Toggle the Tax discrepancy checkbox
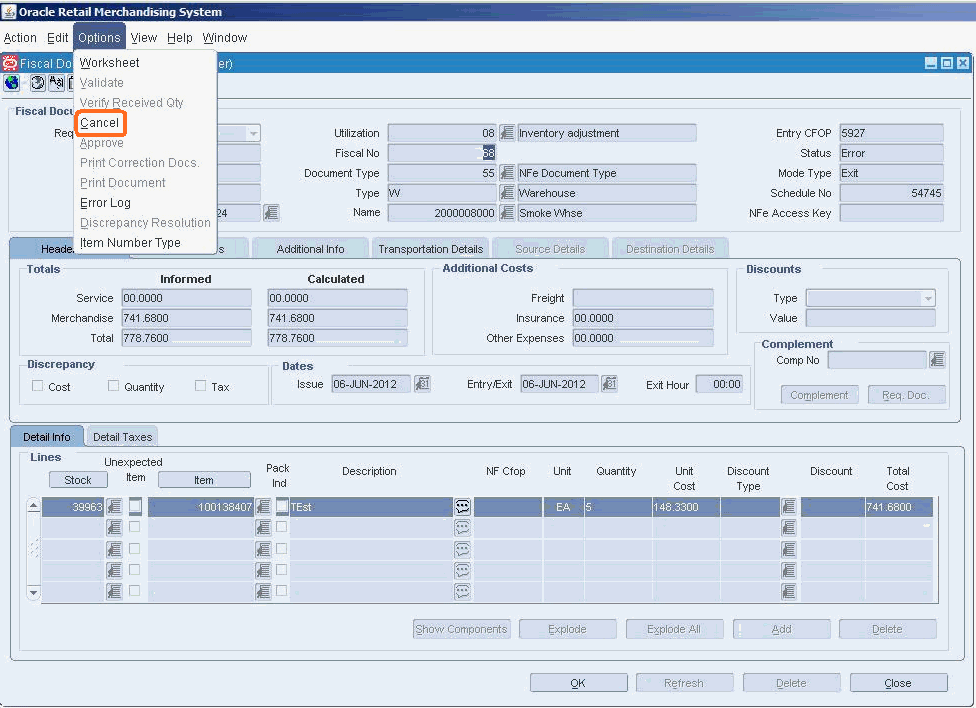 200,385
